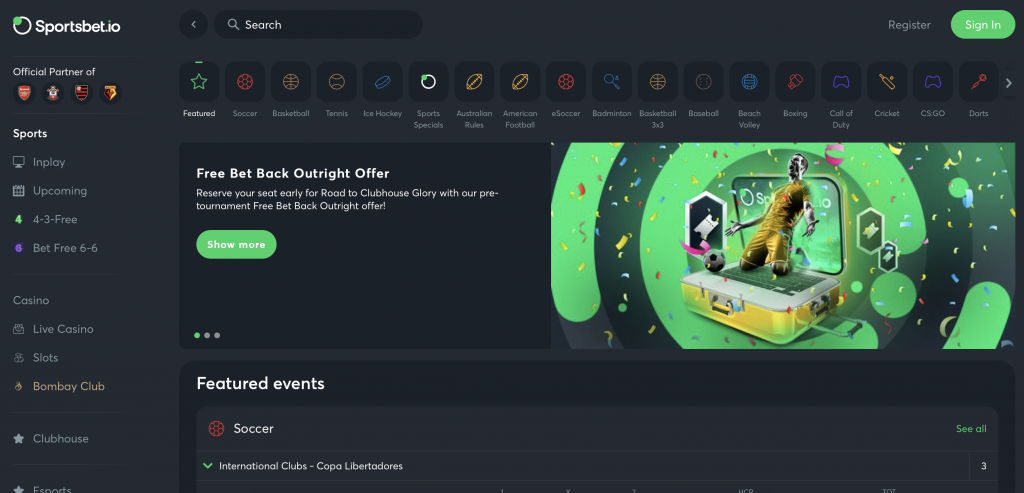The width and height of the screenshot is (1024, 493).
Task: Select the Badminton racket icon
Action: (612, 82)
